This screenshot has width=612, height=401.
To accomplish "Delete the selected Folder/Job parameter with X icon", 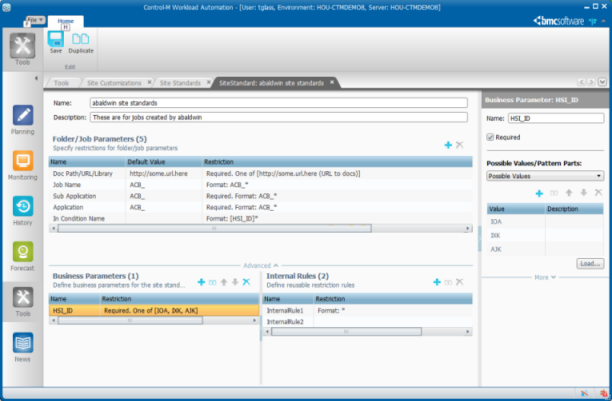I will [460, 145].
